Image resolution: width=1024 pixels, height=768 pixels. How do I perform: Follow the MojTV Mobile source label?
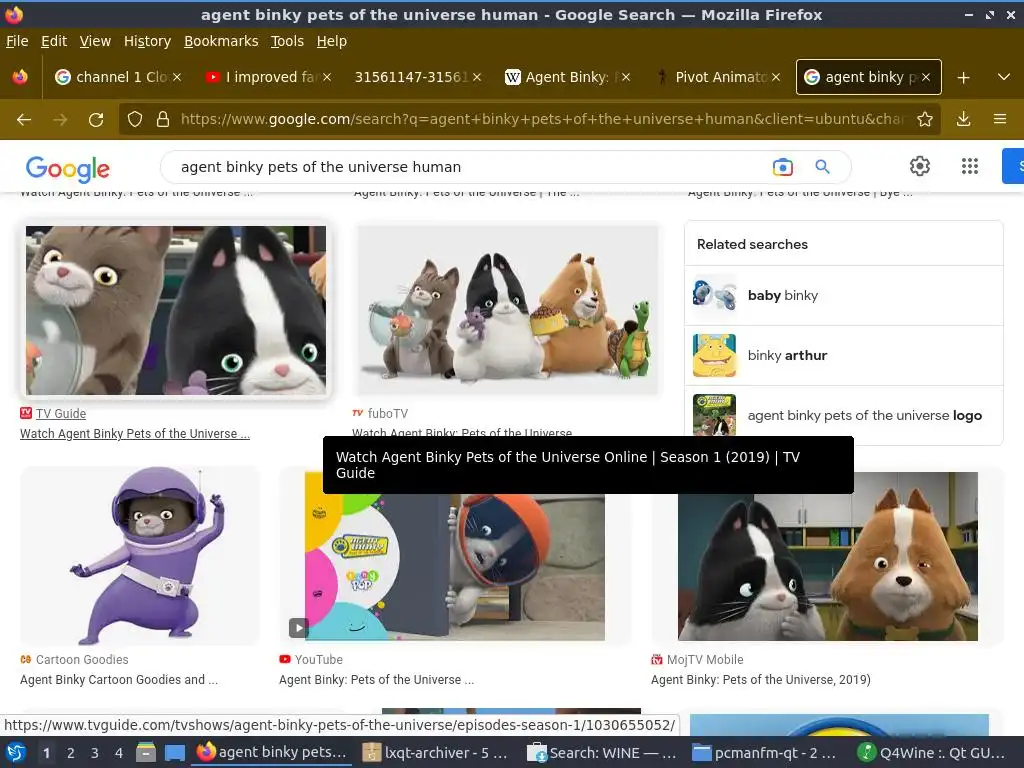click(705, 660)
